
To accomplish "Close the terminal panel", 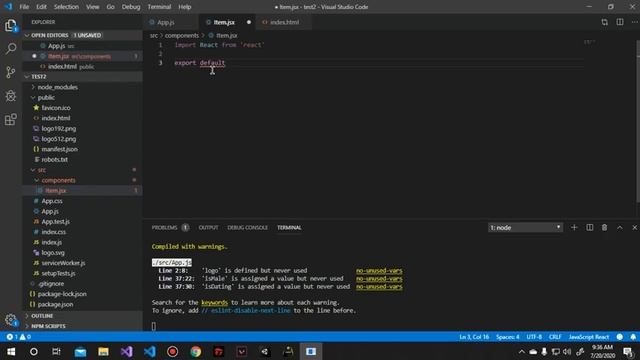I will [x=634, y=227].
